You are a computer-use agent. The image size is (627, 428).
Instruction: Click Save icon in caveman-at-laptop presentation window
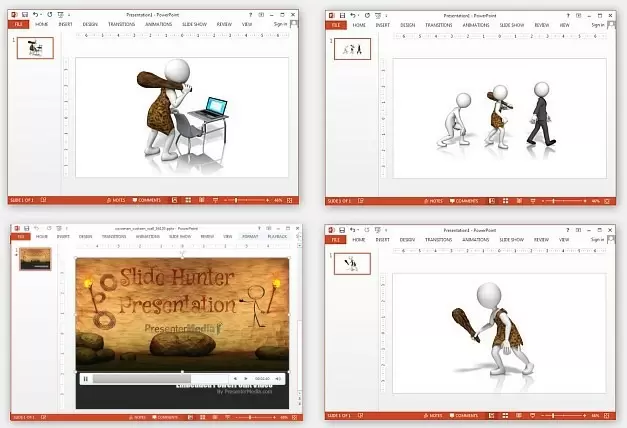(x=24, y=13)
